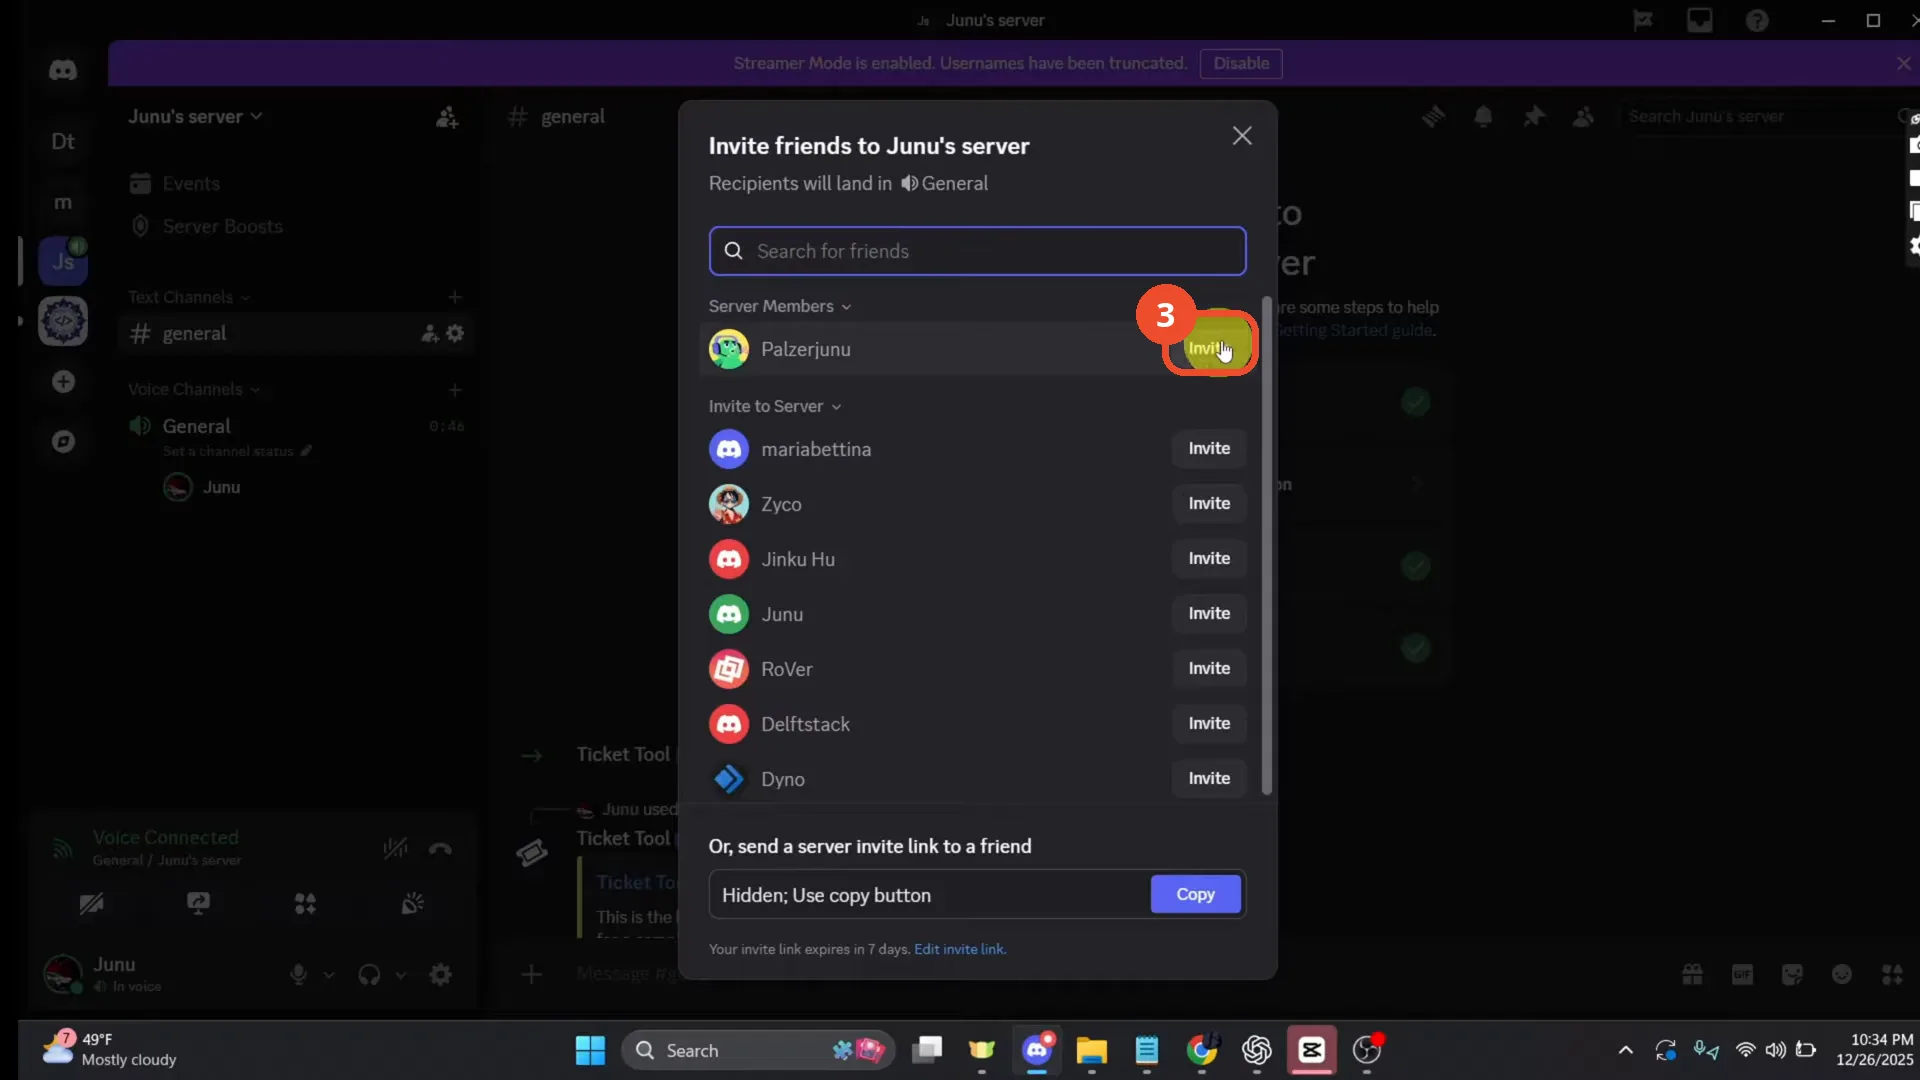Click the Add a Server plus icon
Viewport: 1920px width, 1080px height.
click(x=63, y=382)
